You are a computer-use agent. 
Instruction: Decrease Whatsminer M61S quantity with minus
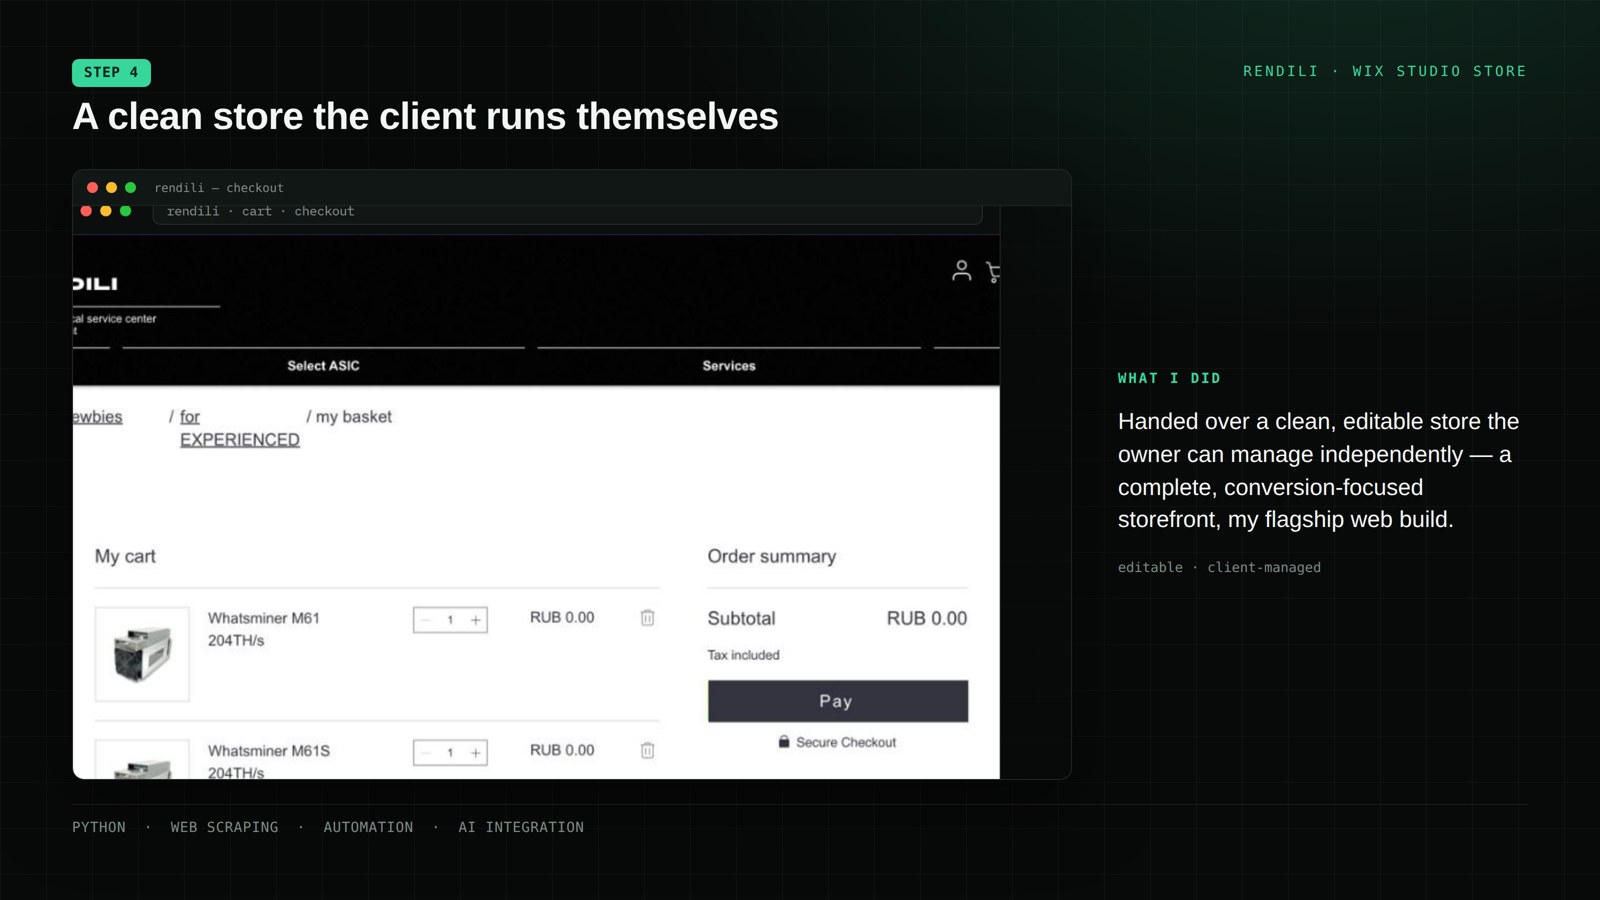coord(425,753)
